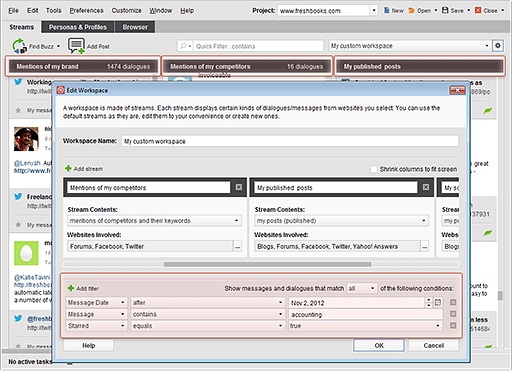Viewport: 512px width, 372px height.
Task: Open the equals operator dropdown
Action: click(280, 326)
